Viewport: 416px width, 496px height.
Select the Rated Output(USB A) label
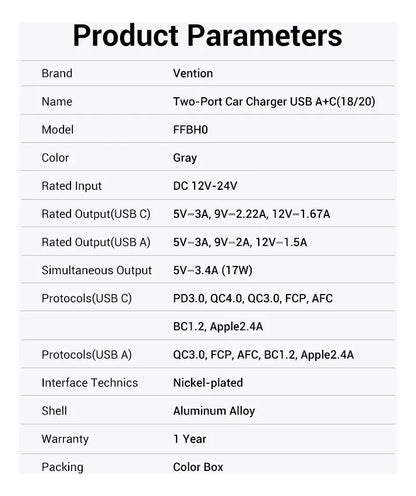[x=96, y=242]
